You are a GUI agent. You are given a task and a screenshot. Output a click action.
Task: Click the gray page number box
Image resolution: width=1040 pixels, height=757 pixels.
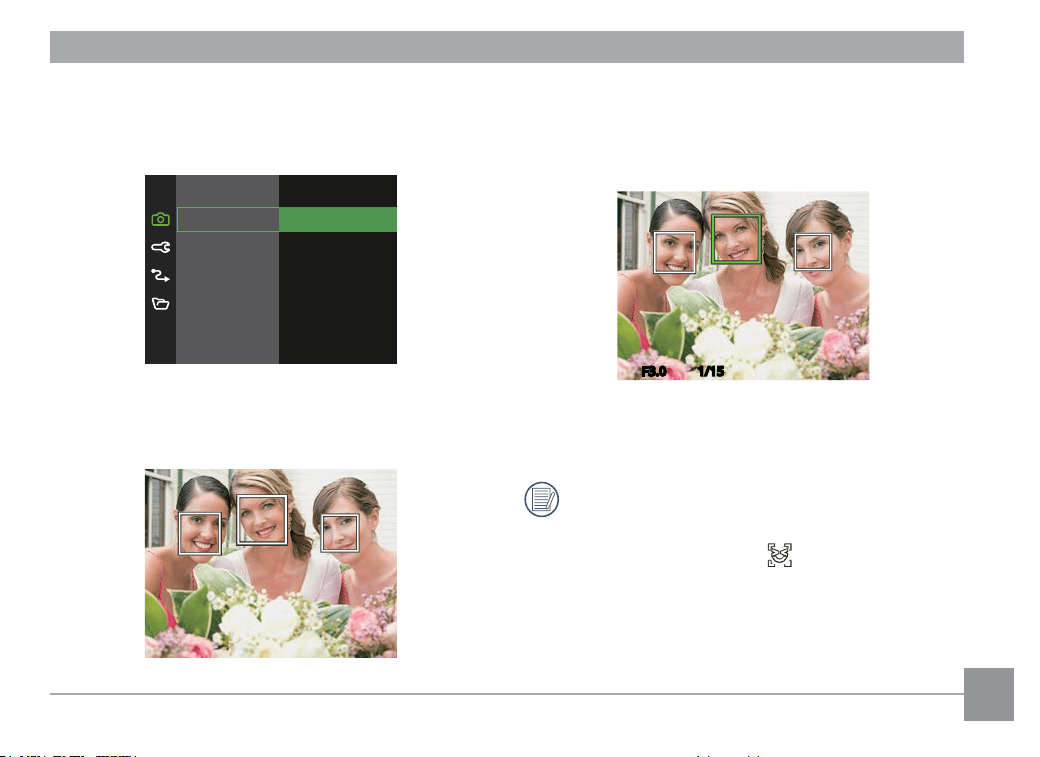click(989, 694)
